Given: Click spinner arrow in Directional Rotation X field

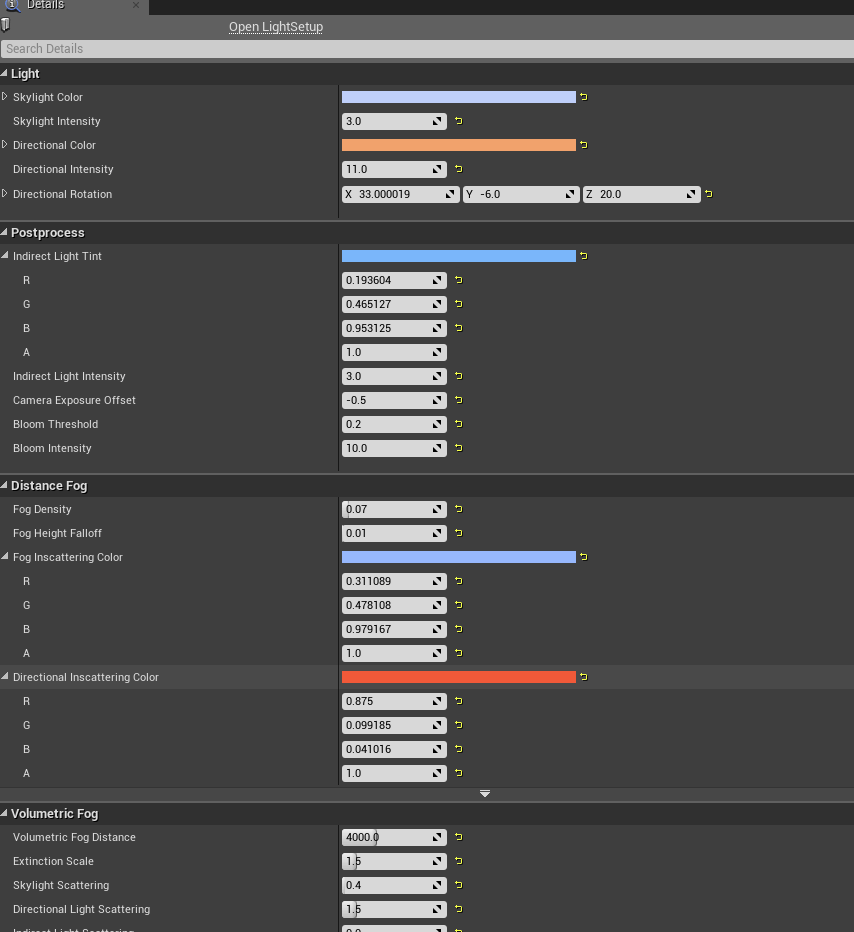Looking at the screenshot, I should (x=450, y=194).
